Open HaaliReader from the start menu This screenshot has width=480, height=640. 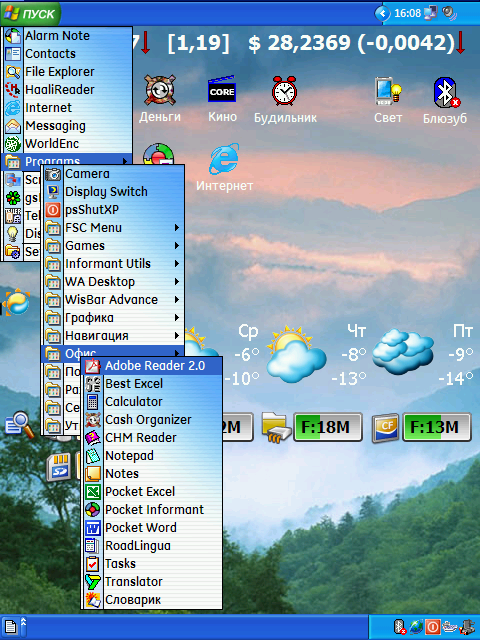(68, 90)
